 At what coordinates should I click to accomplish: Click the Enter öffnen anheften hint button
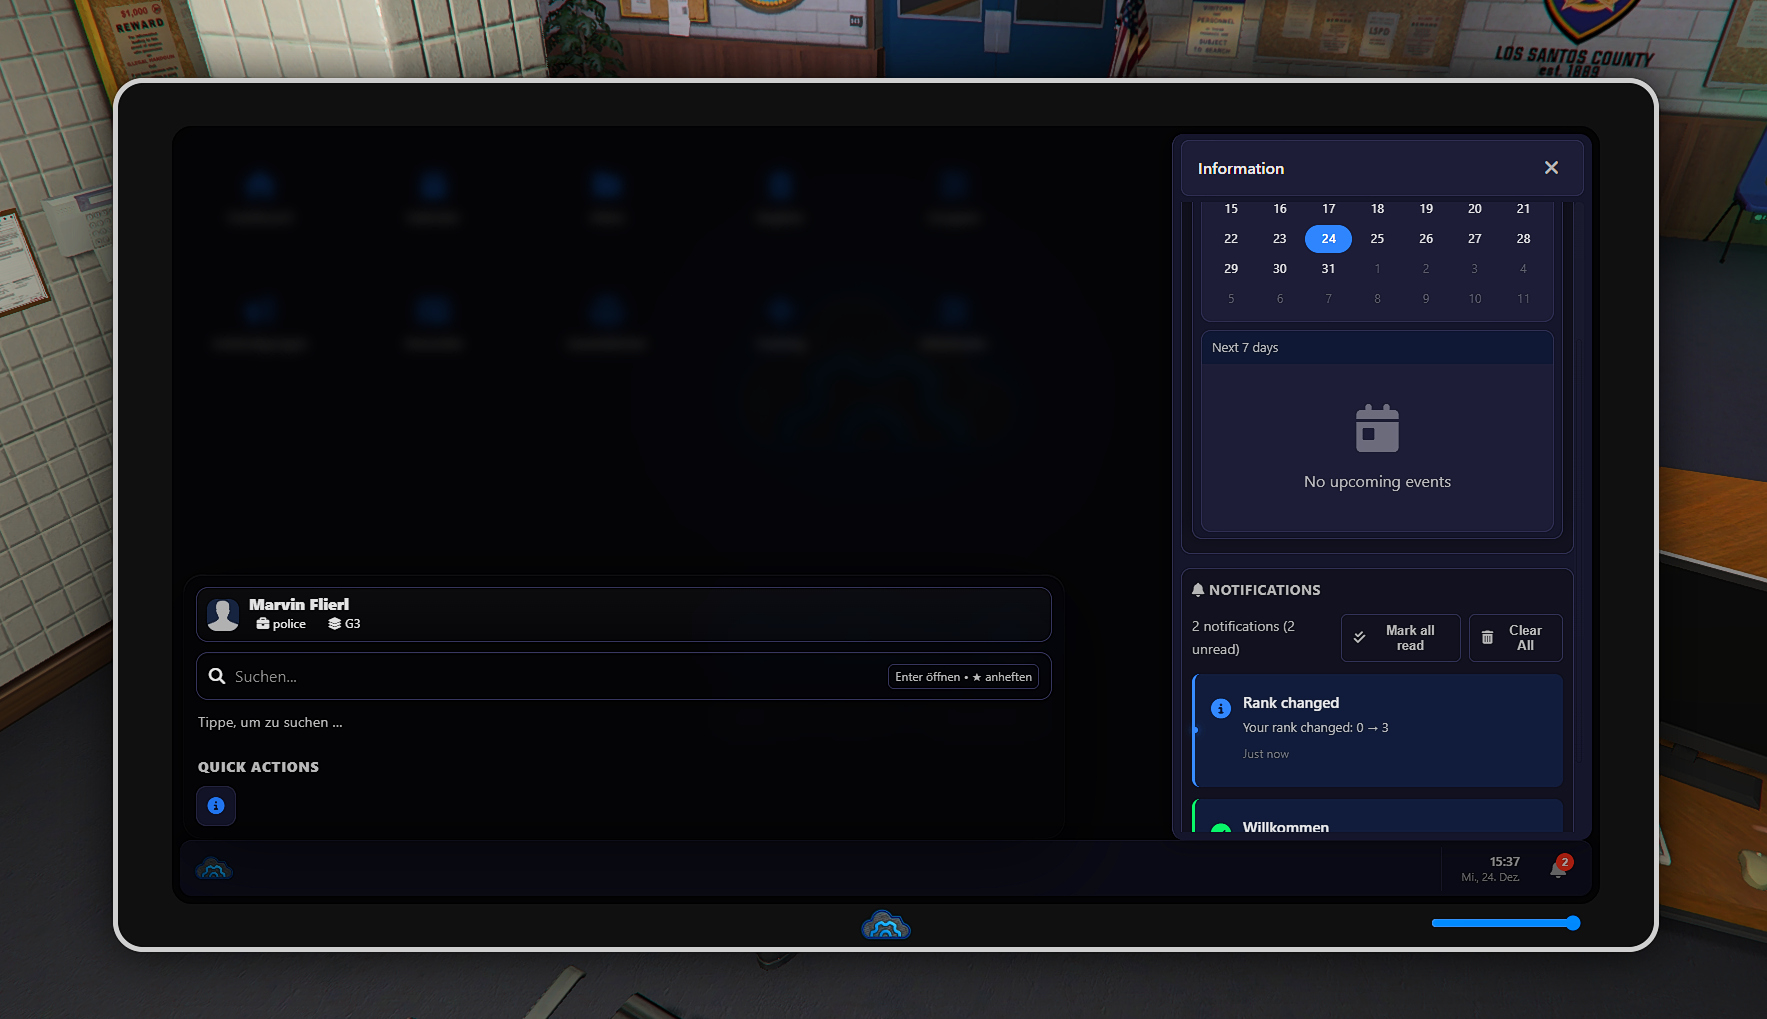click(x=963, y=677)
